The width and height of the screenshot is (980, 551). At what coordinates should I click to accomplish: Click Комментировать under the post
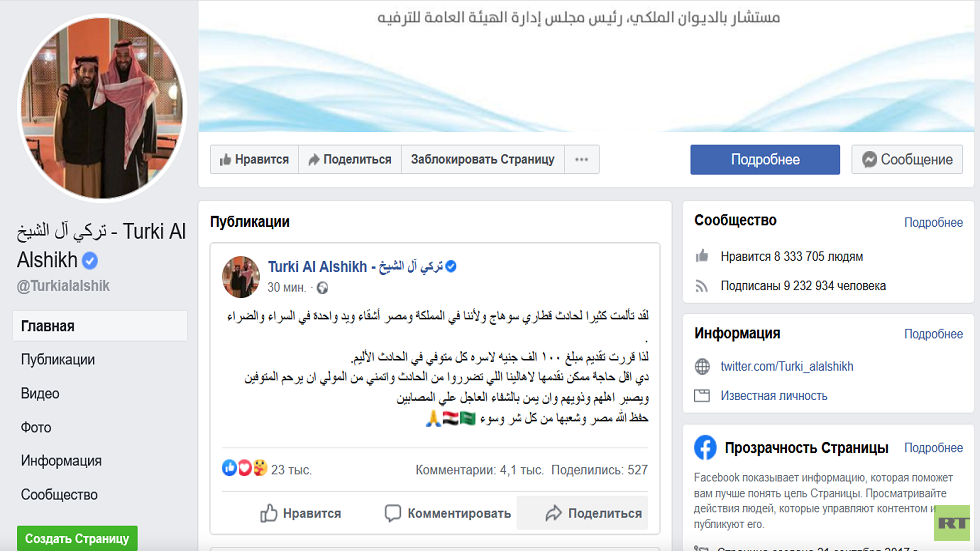[x=448, y=514]
